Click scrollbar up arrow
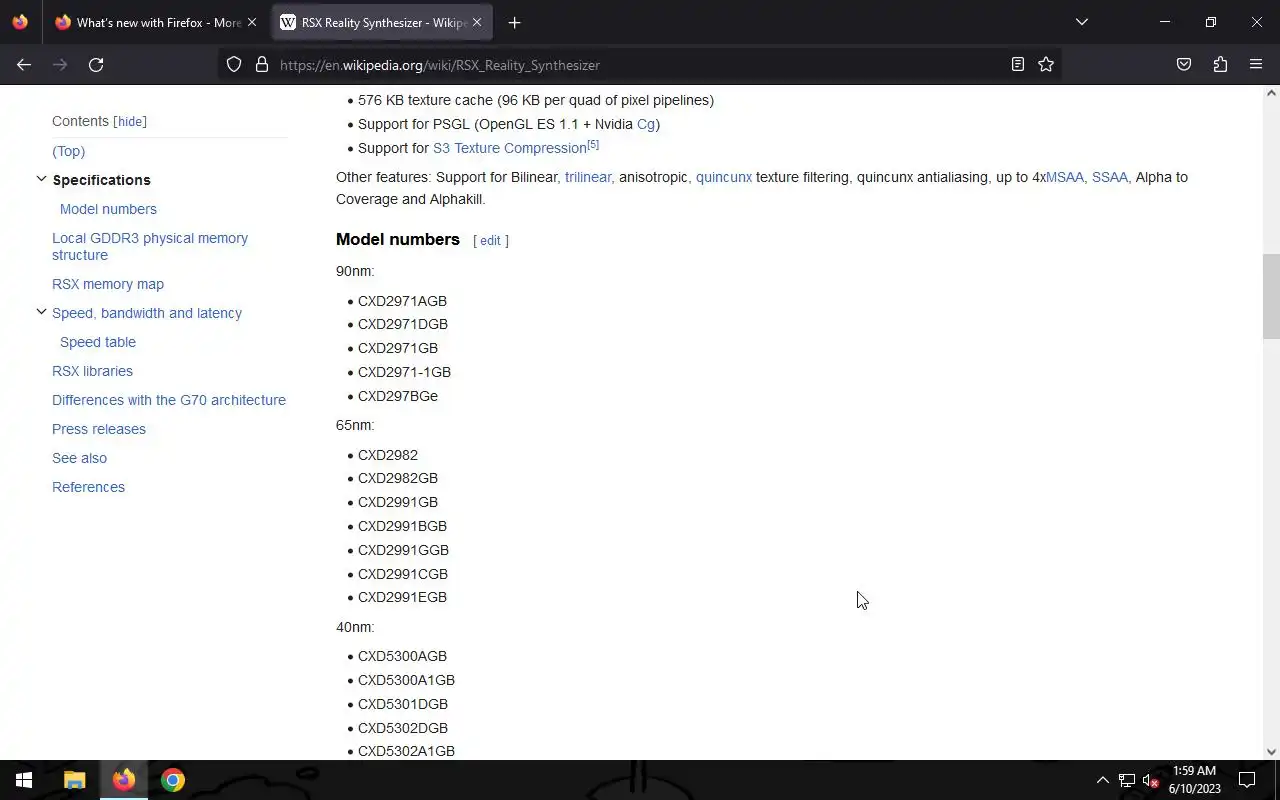Image resolution: width=1280 pixels, height=800 pixels. tap(1271, 93)
